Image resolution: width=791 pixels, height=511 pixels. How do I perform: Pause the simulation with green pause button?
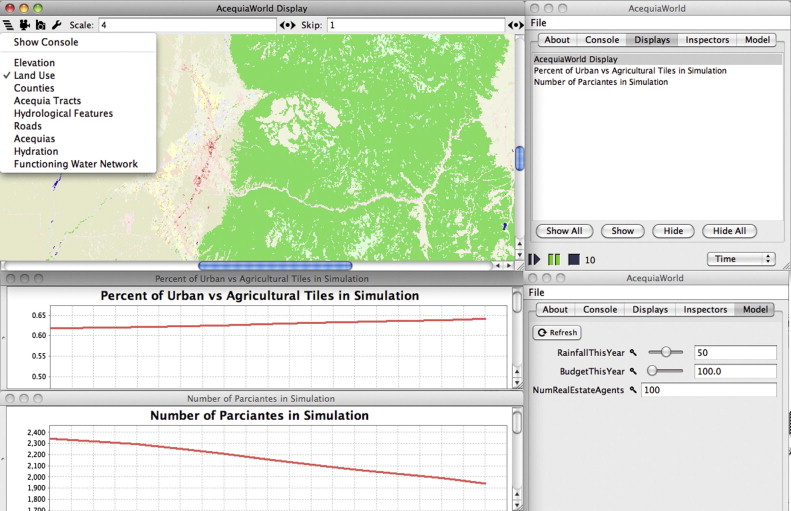pyautogui.click(x=554, y=259)
